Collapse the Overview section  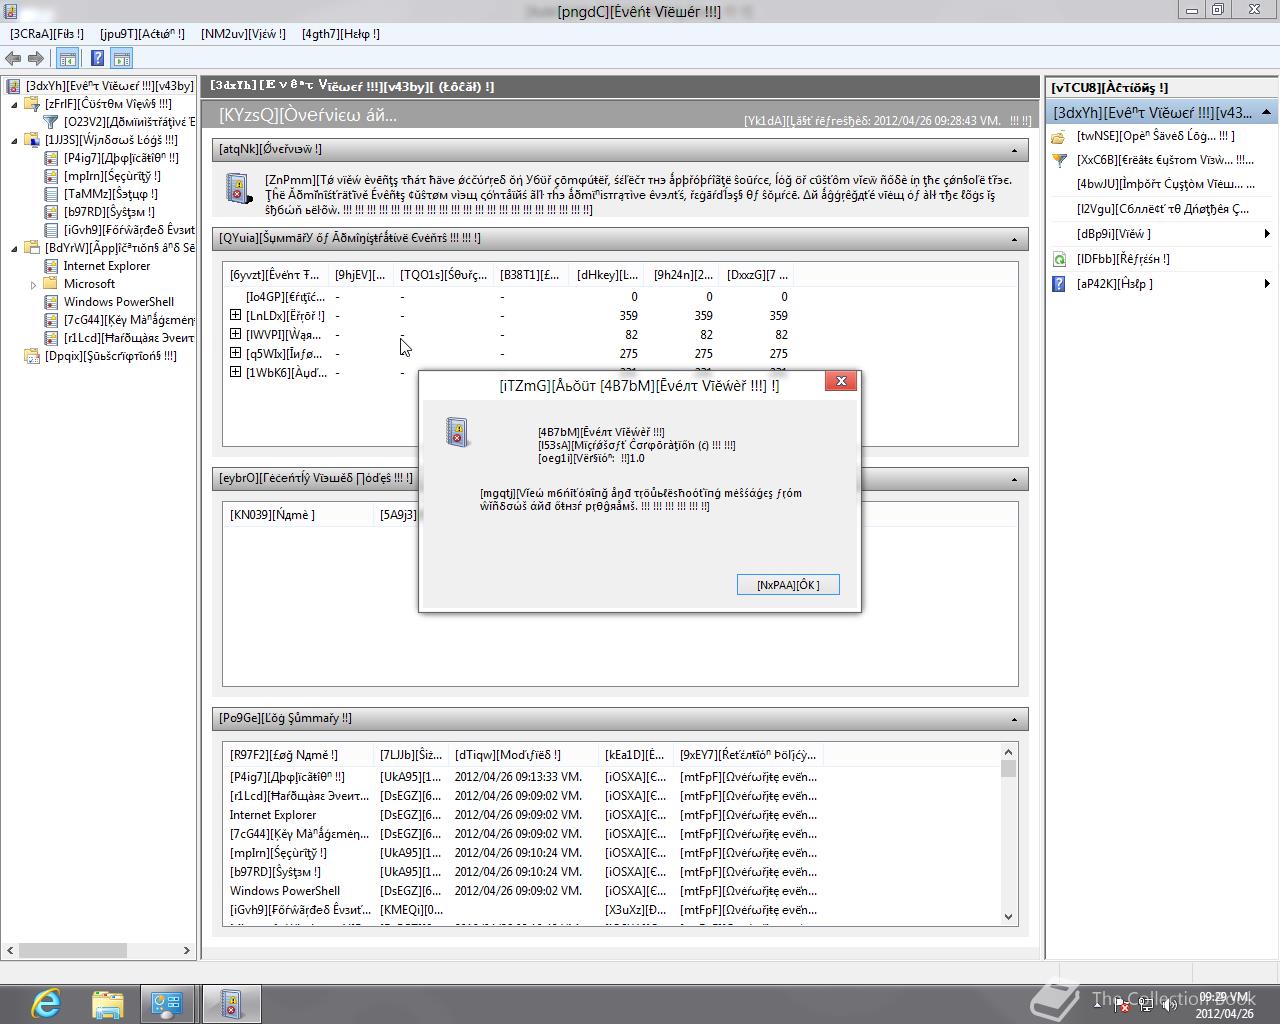click(x=1014, y=150)
